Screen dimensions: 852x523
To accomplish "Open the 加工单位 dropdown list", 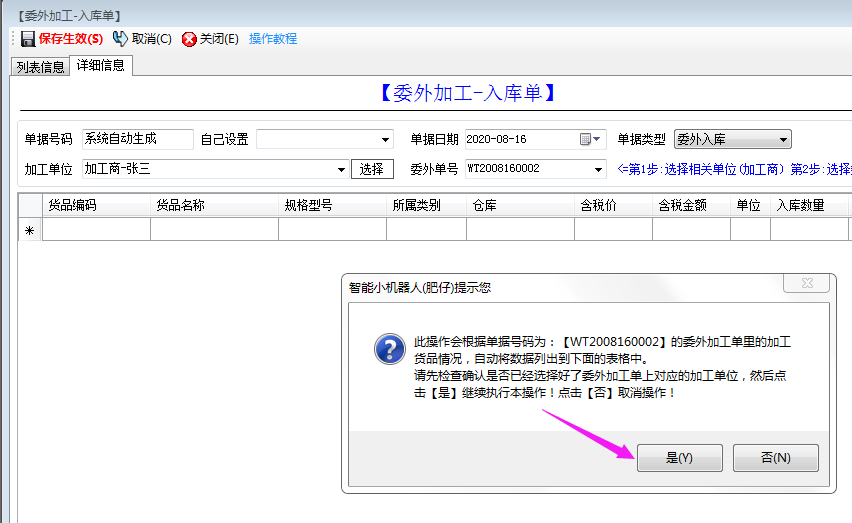I will [x=342, y=169].
